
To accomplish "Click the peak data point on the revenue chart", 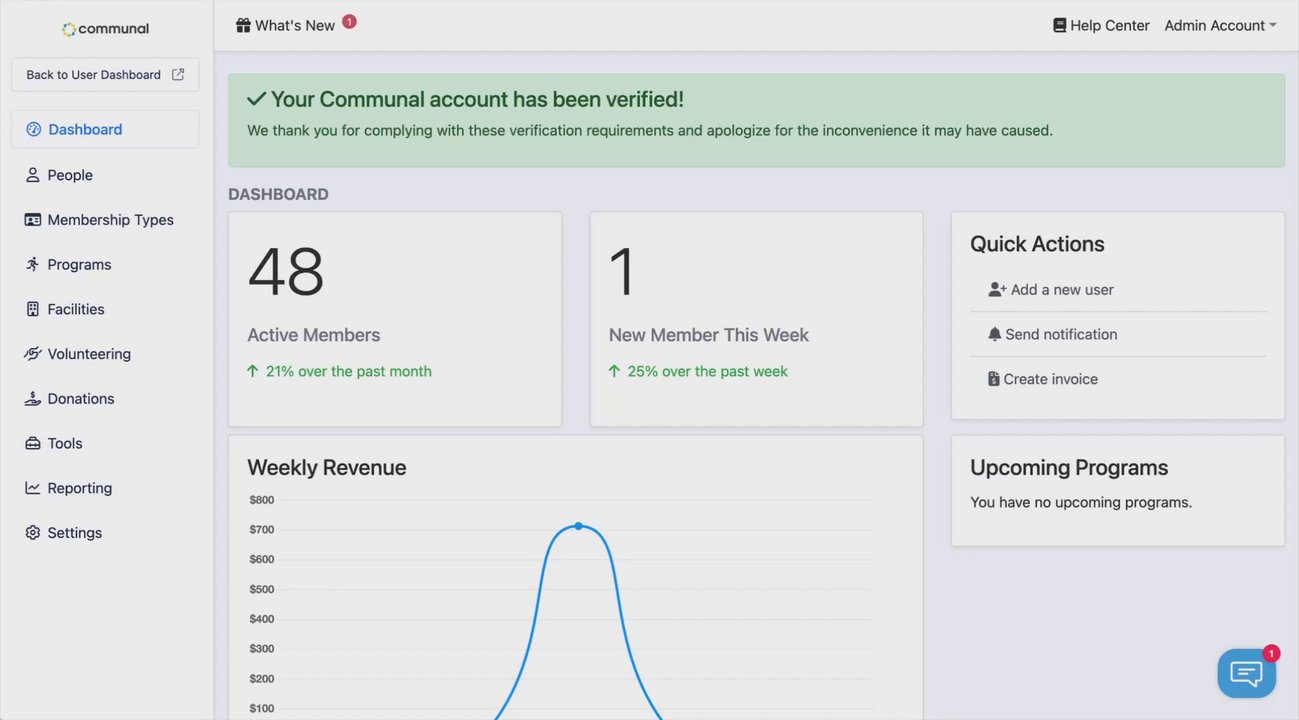I will point(578,526).
